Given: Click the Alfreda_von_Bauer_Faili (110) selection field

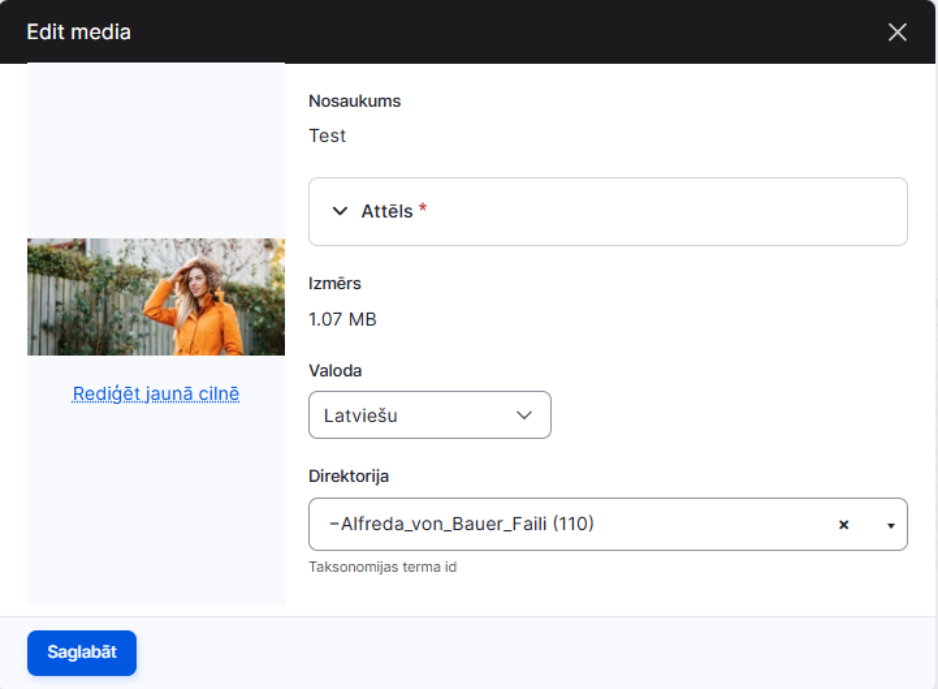Looking at the screenshot, I should point(608,524).
